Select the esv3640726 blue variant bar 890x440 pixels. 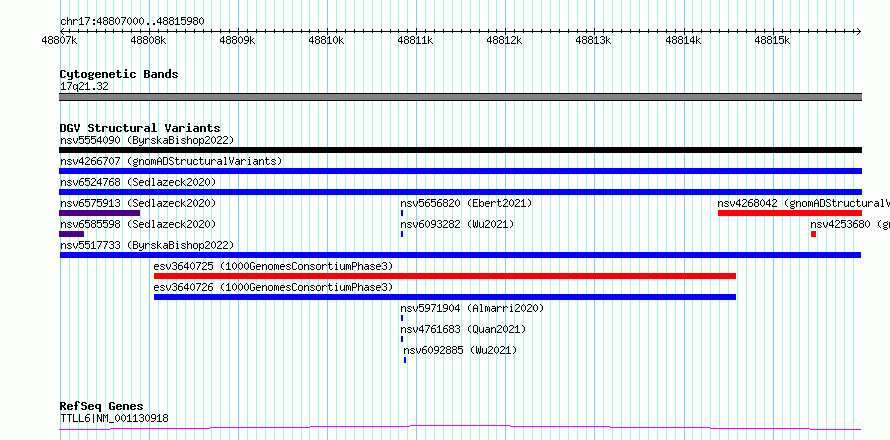click(x=445, y=297)
